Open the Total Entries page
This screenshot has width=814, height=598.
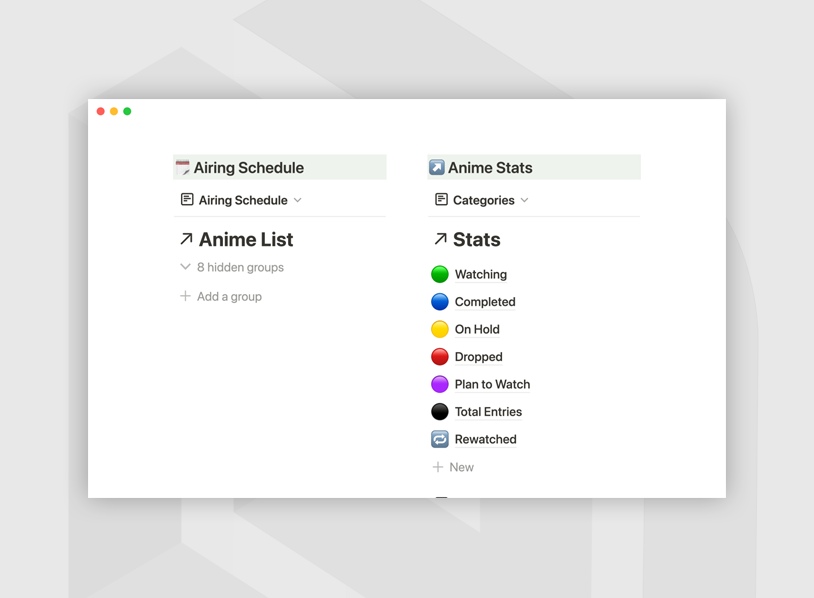pyautogui.click(x=488, y=412)
